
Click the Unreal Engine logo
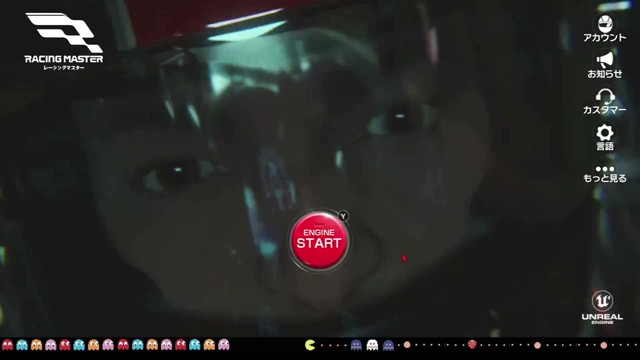(602, 307)
